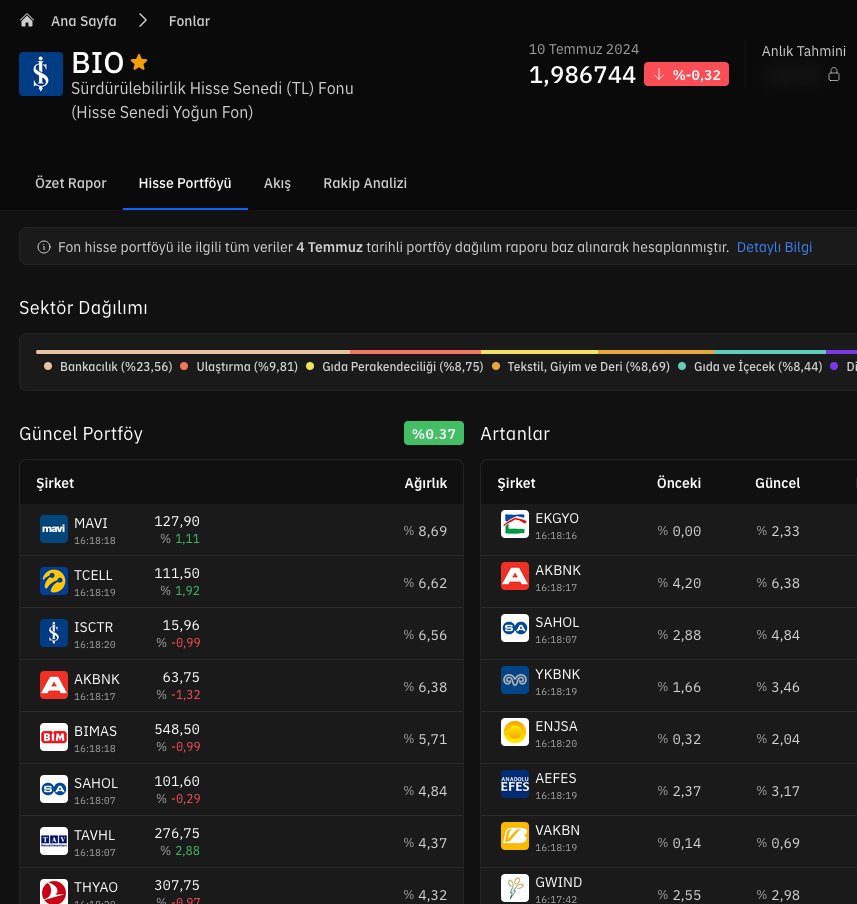
Task: Open Fonlar breadcrumb link
Action: pyautogui.click(x=189, y=21)
